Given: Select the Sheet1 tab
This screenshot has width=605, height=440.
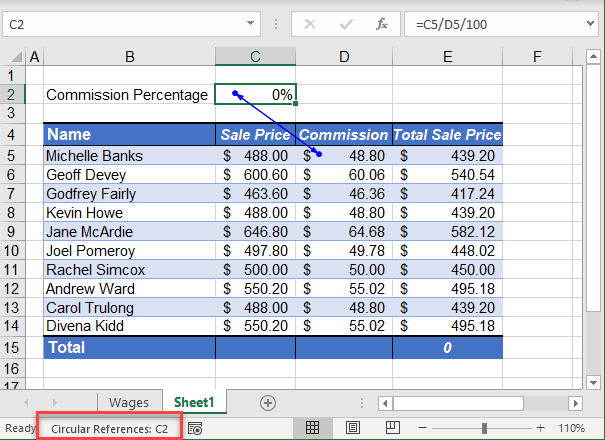Looking at the screenshot, I should point(194,402).
